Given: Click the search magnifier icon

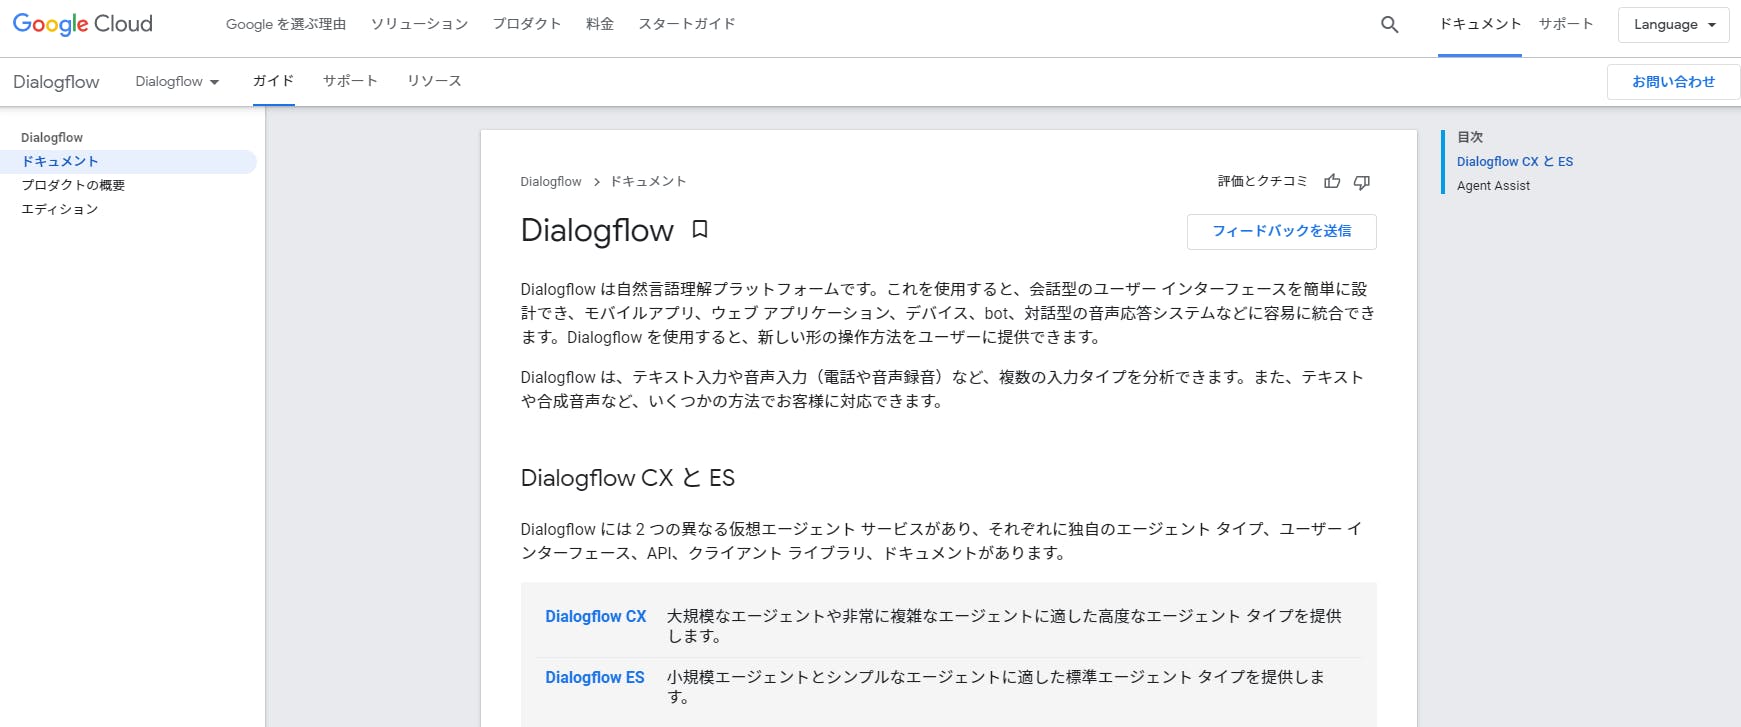Looking at the screenshot, I should [1389, 25].
